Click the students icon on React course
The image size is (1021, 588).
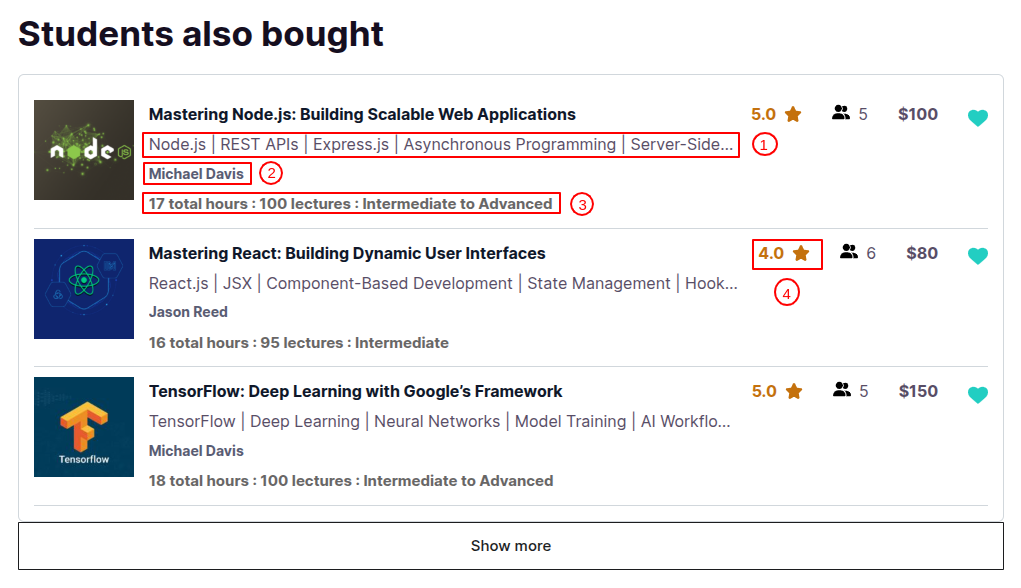848,252
